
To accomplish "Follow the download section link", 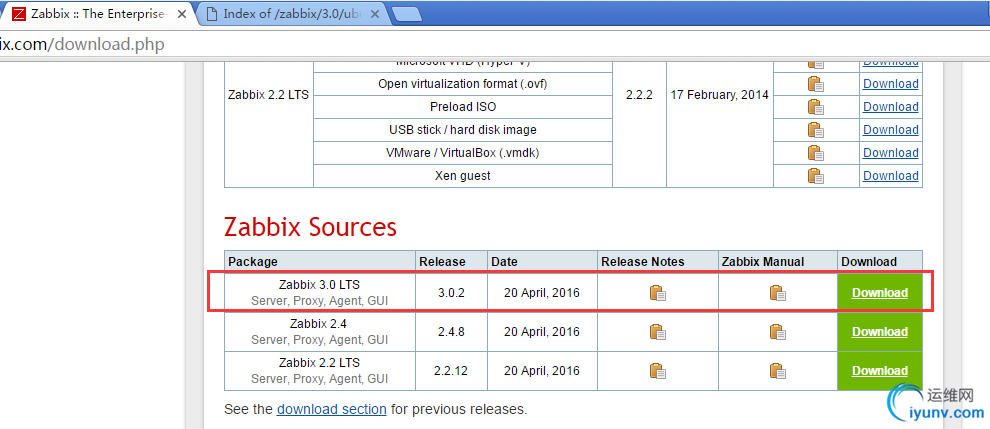I will tap(331, 409).
